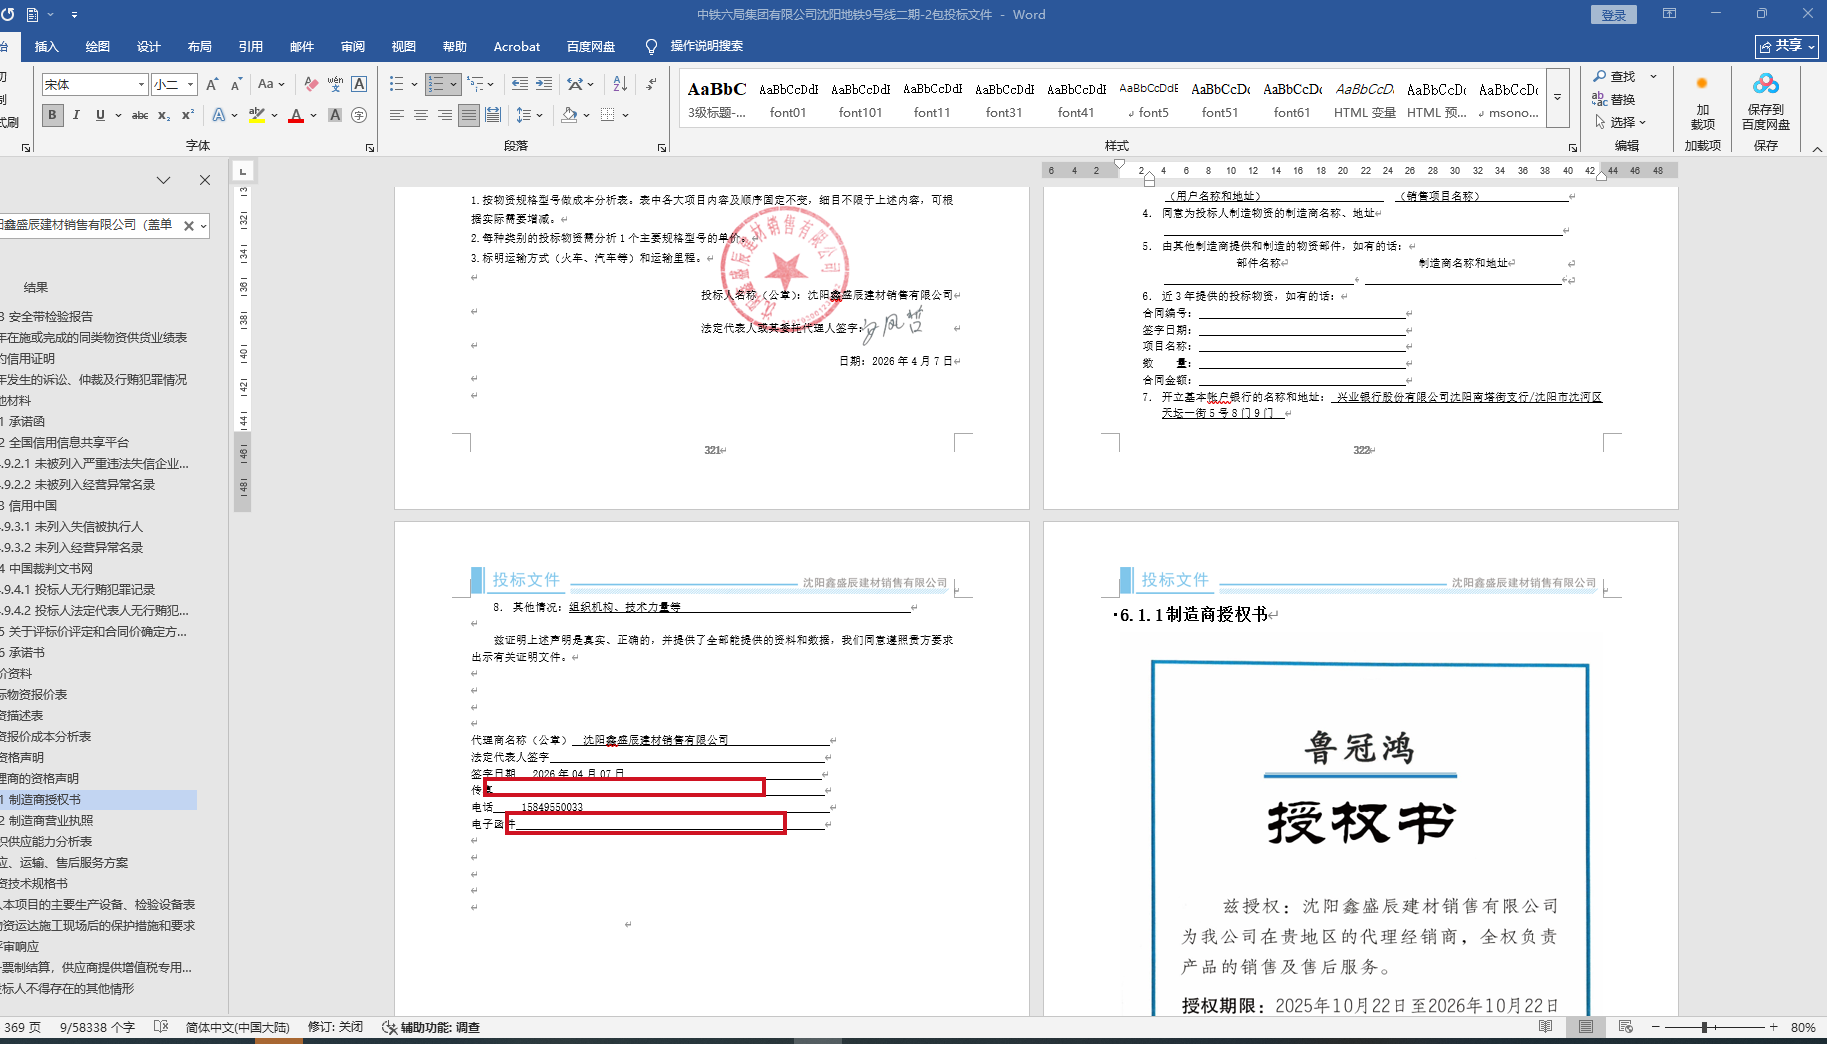Open the font size dropdown (小二)
The image size is (1827, 1044).
(x=190, y=85)
